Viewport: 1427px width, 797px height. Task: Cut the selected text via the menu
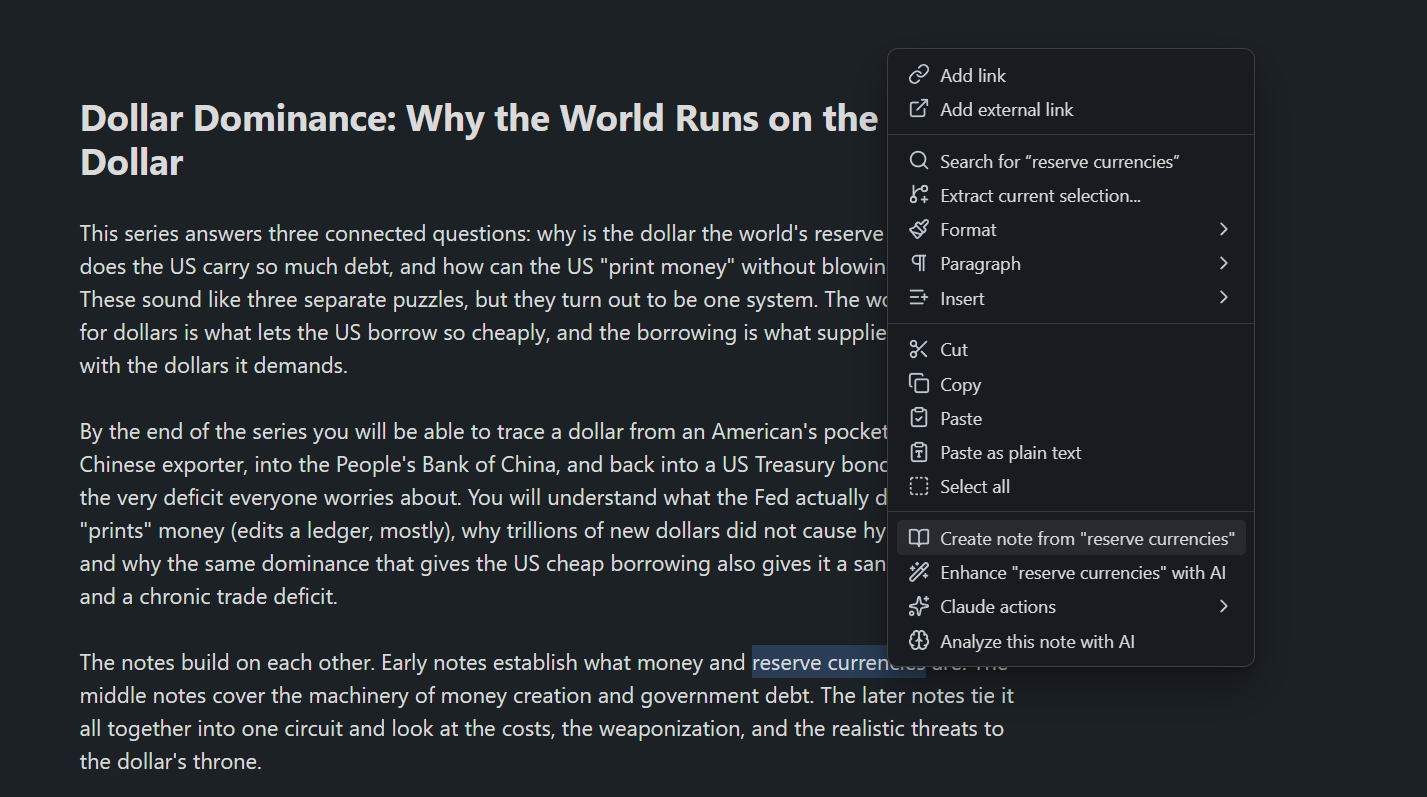1071,349
